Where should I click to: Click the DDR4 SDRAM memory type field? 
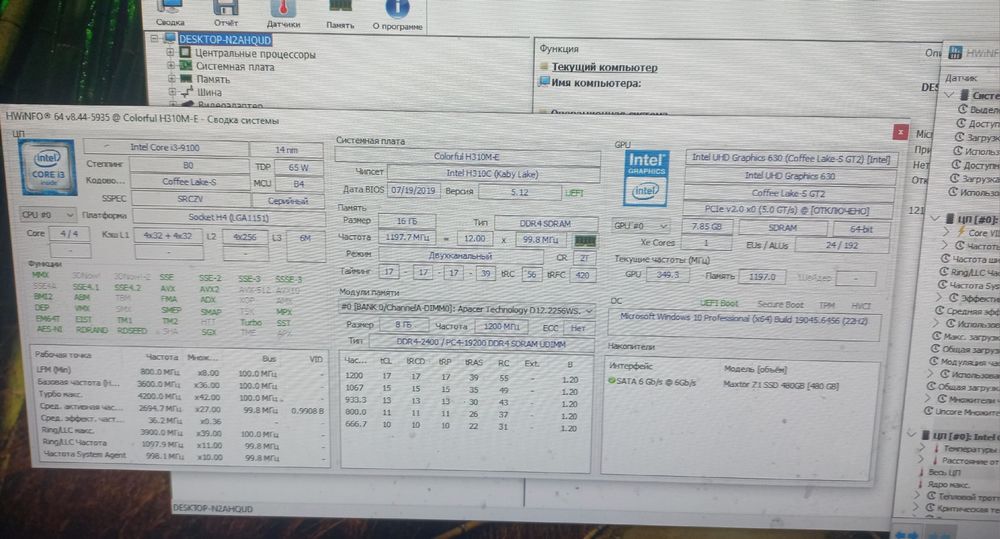coord(546,224)
